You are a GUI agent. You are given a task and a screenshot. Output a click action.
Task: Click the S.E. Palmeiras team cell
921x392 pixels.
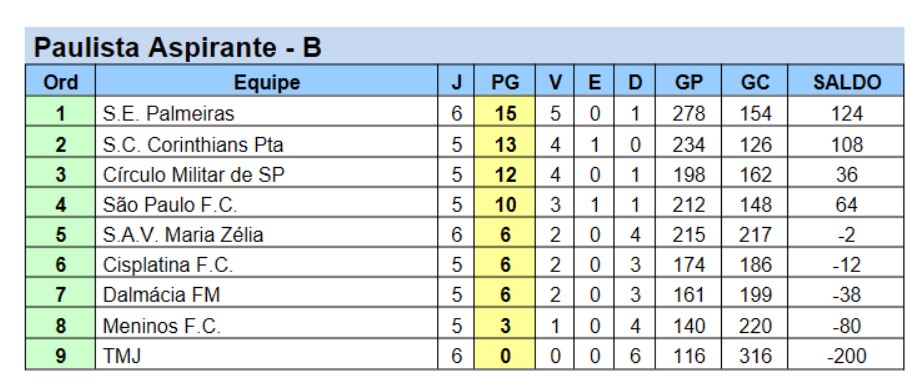[x=267, y=112]
